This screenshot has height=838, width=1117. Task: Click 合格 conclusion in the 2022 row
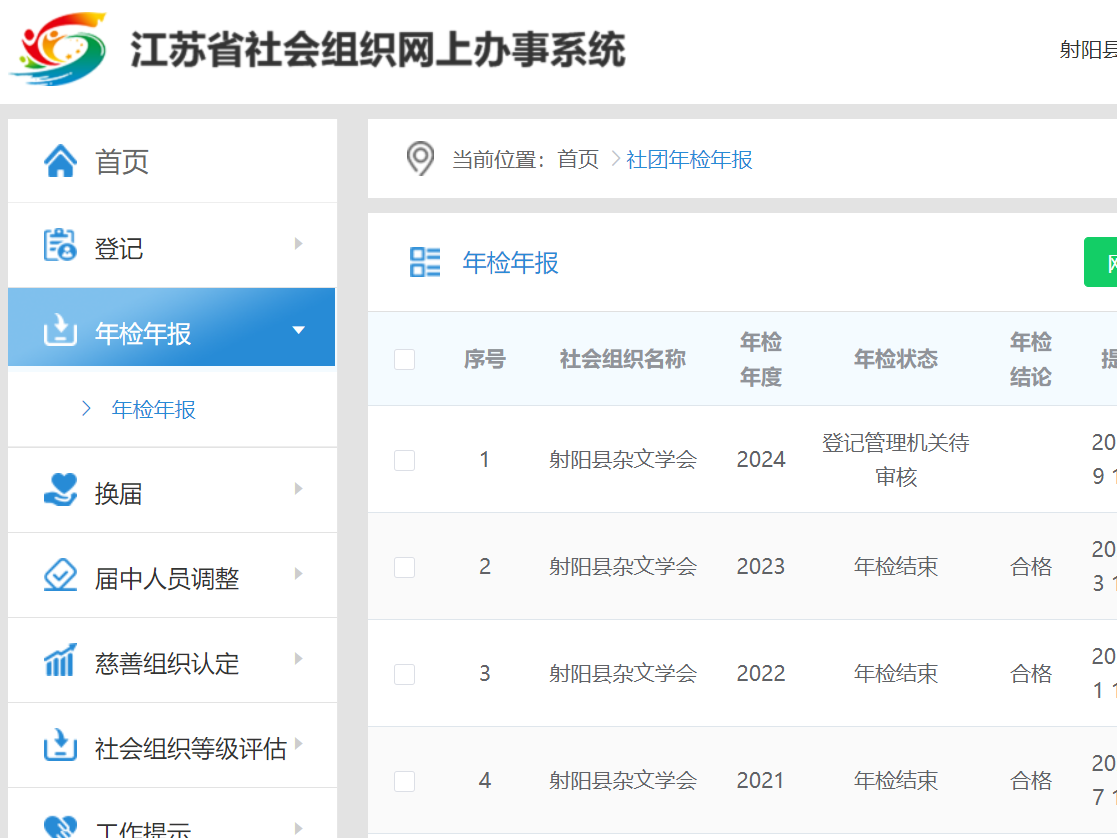pos(1030,673)
